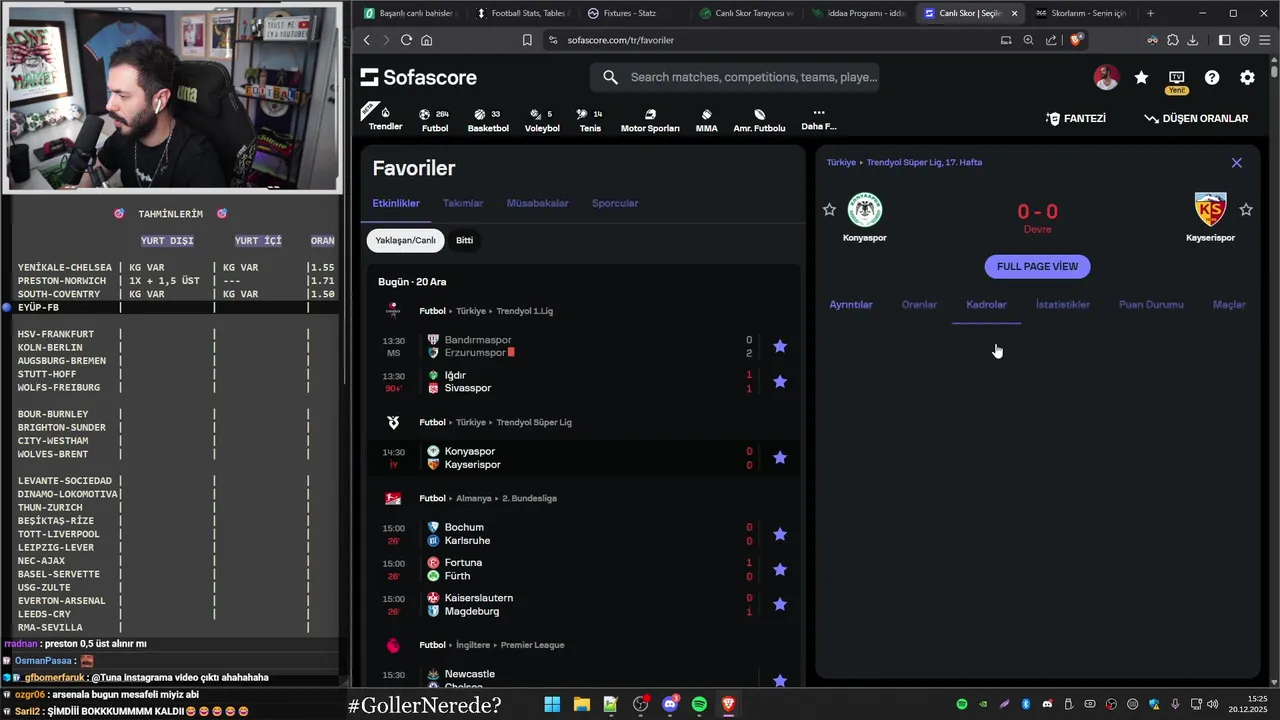Unfavorite the Iğdır–Sivasspor match star
1280x720 pixels.
(780, 381)
